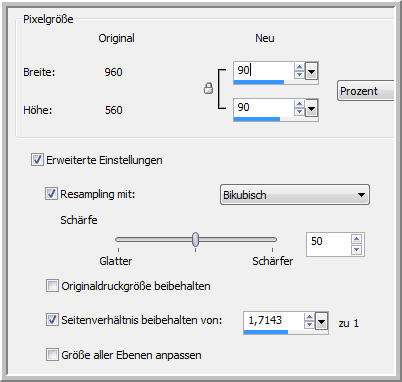Decrease sharpness value with down arrow
This screenshot has width=402, height=382.
[x=356, y=250]
